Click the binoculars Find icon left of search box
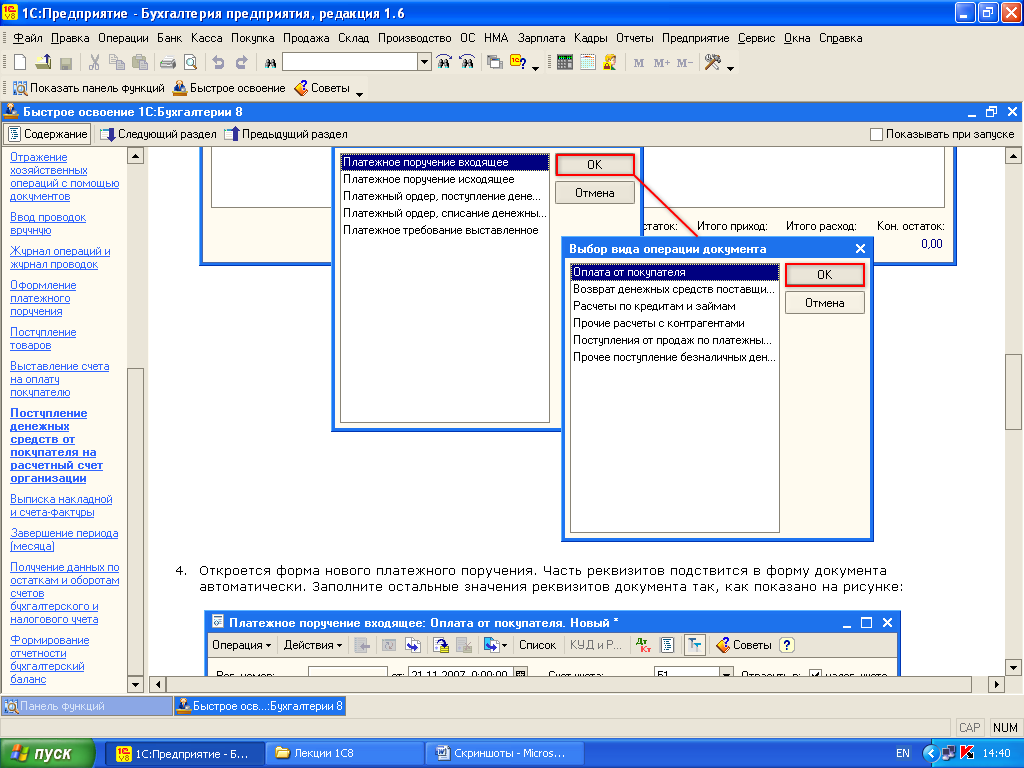 270,63
